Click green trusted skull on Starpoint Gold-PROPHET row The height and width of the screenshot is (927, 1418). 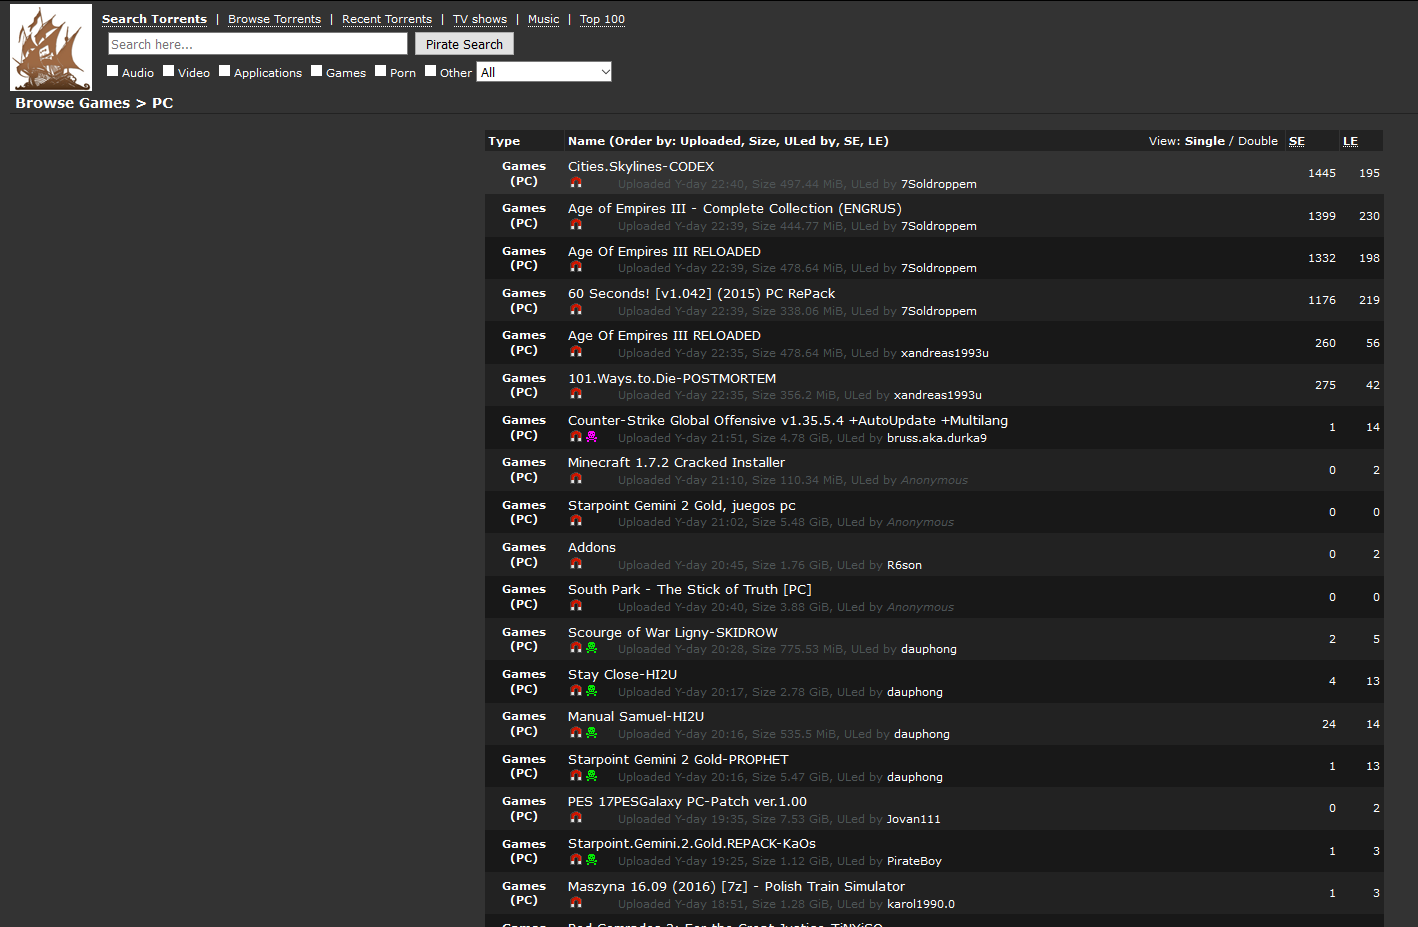pyautogui.click(x=592, y=775)
